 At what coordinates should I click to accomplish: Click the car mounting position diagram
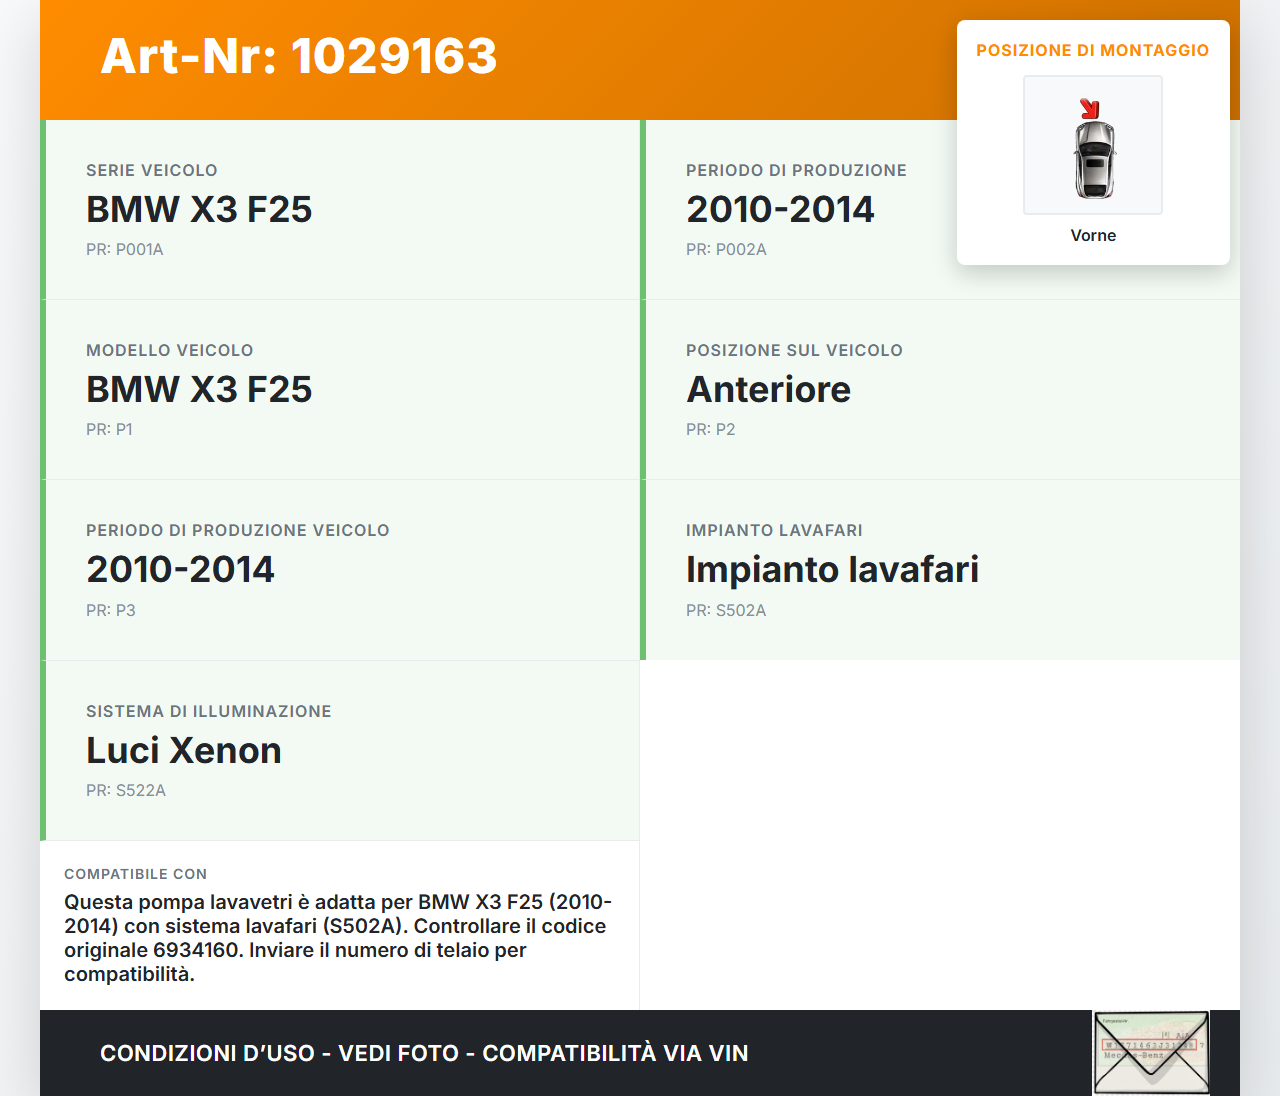(x=1092, y=145)
